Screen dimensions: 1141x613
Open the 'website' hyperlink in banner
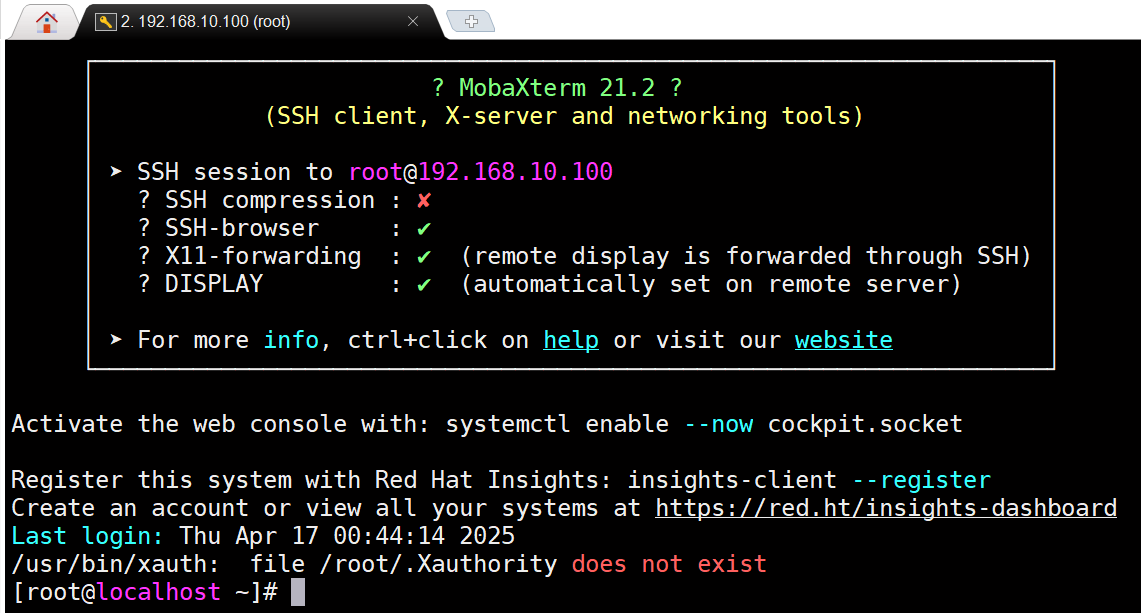coord(843,340)
